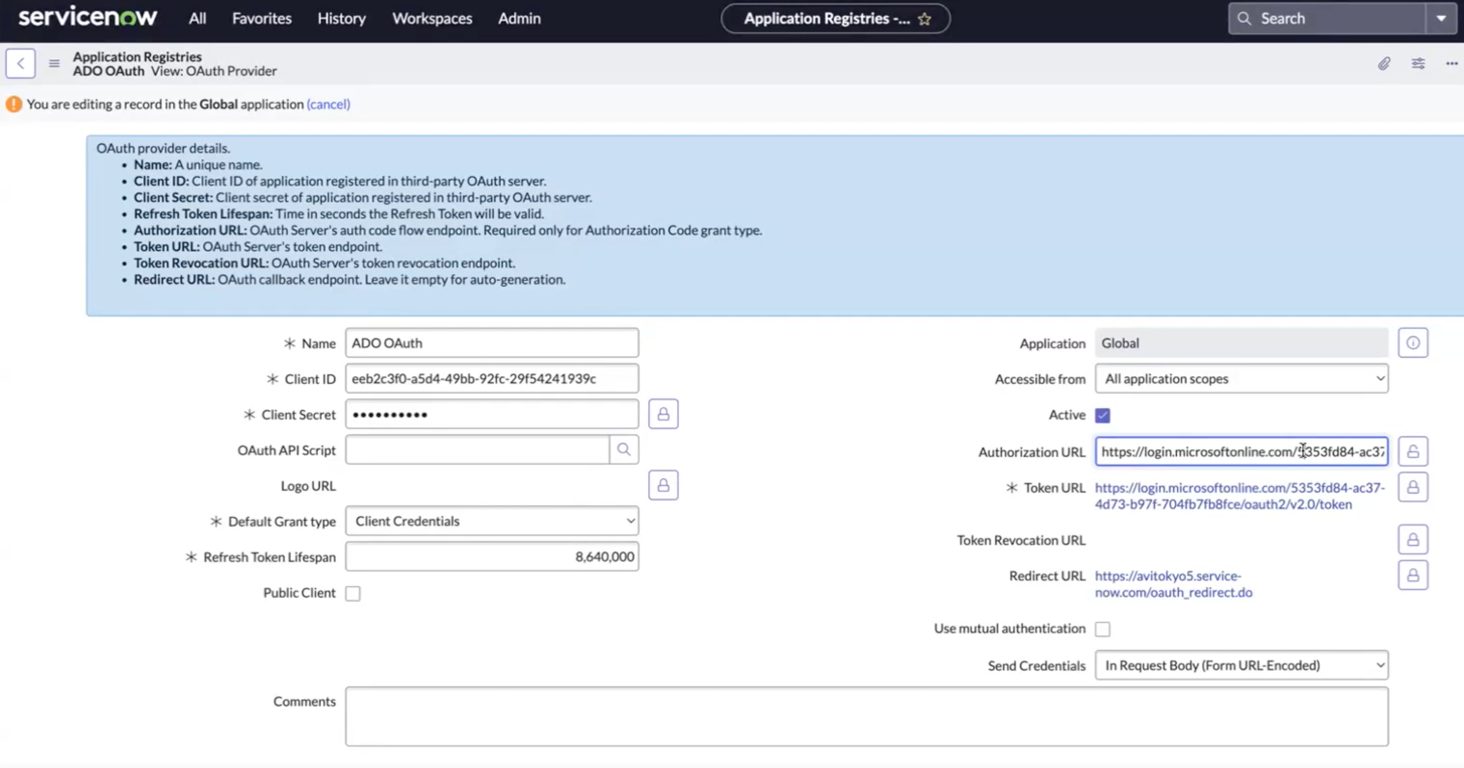Uncheck the Active checkbox
The width and height of the screenshot is (1464, 768).
tap(1103, 415)
